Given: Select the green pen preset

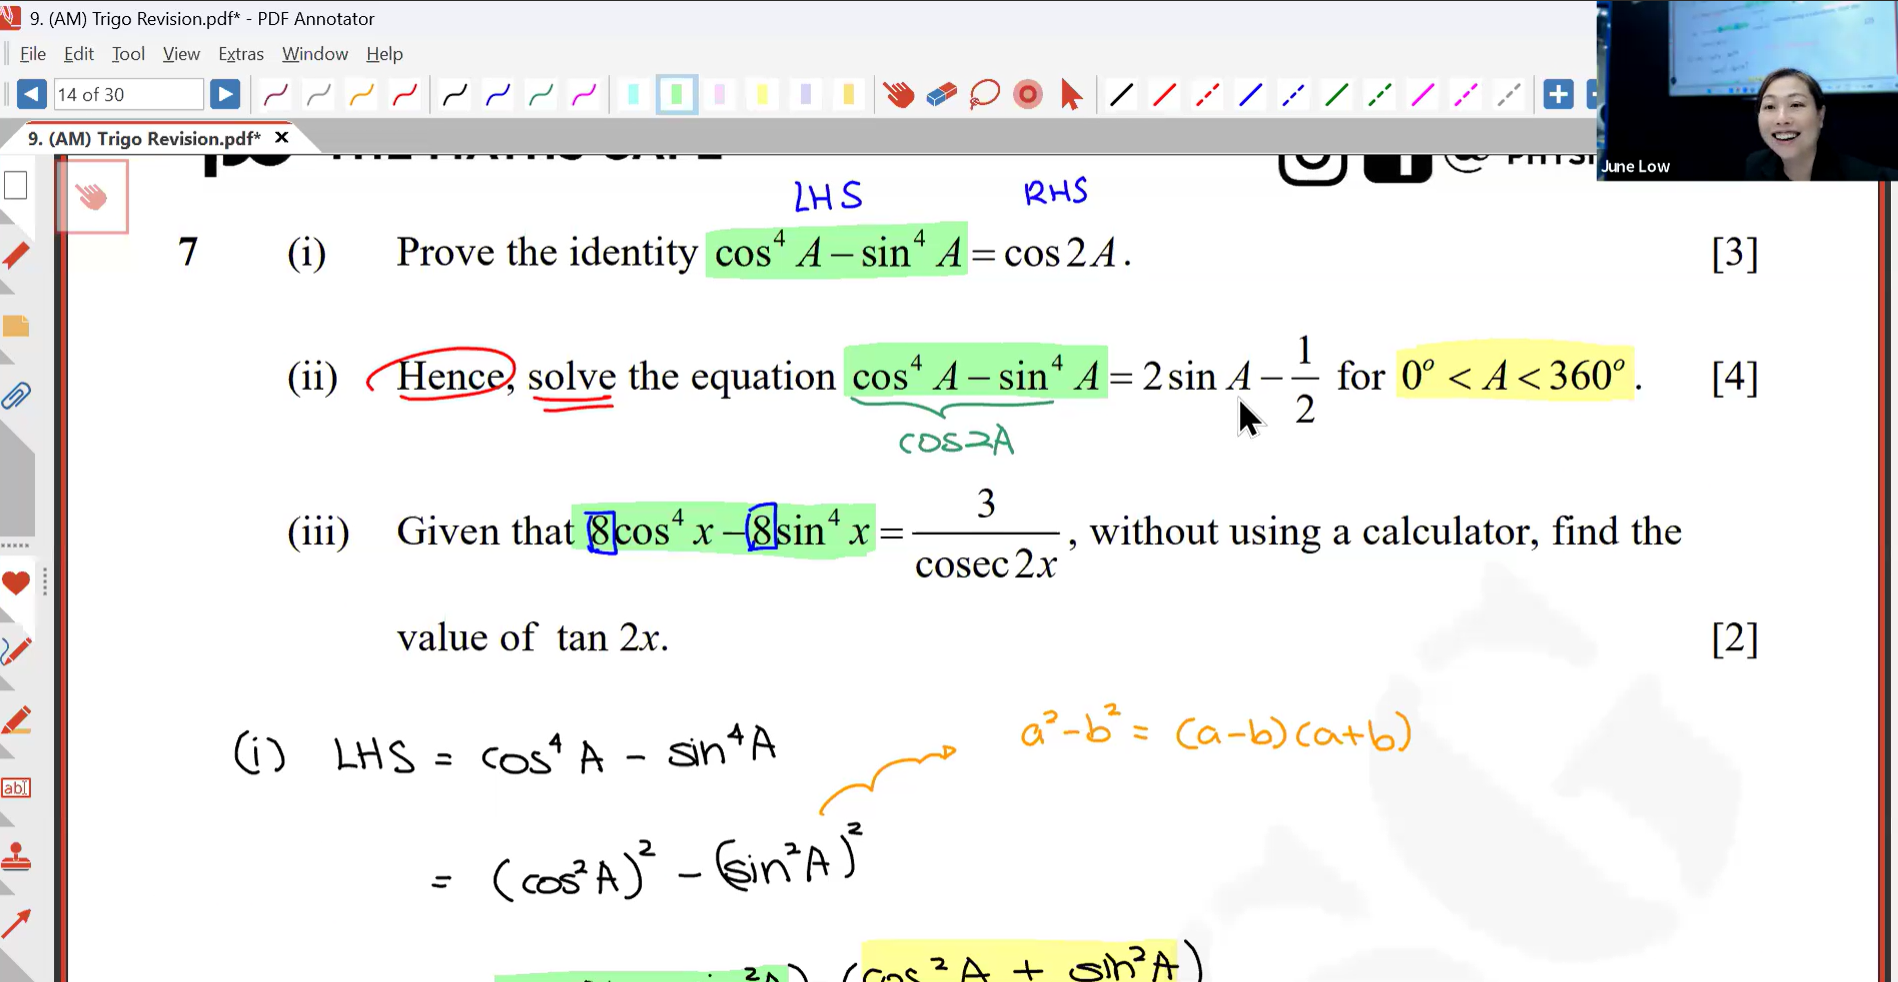Looking at the screenshot, I should tap(541, 95).
